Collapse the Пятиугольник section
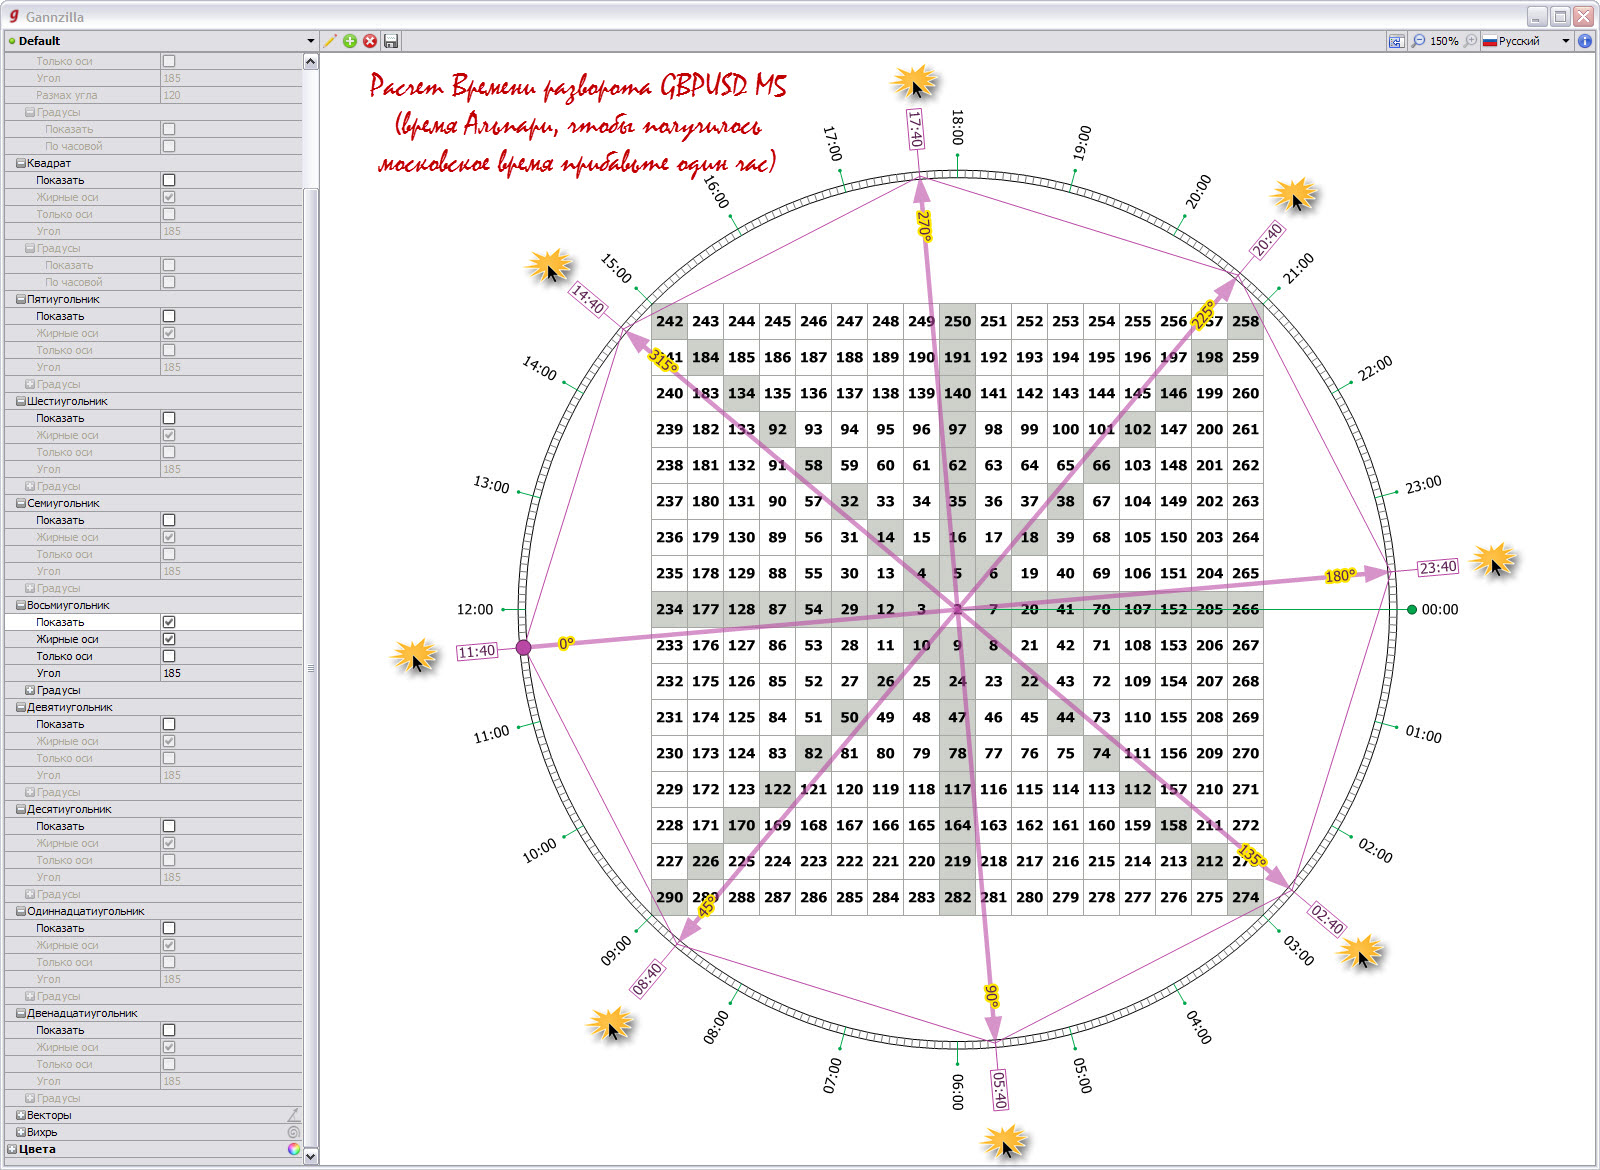This screenshot has width=1600, height=1170. point(21,299)
